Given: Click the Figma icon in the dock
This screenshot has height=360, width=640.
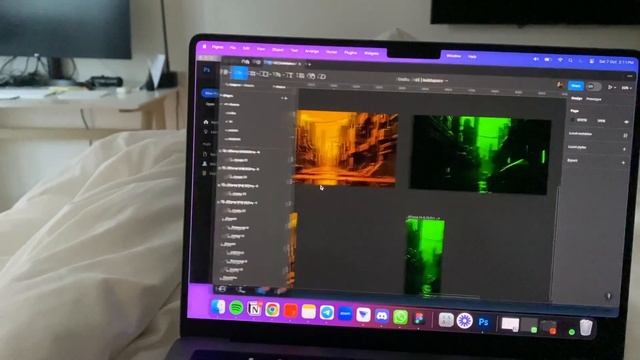Looking at the screenshot, I should (x=419, y=318).
